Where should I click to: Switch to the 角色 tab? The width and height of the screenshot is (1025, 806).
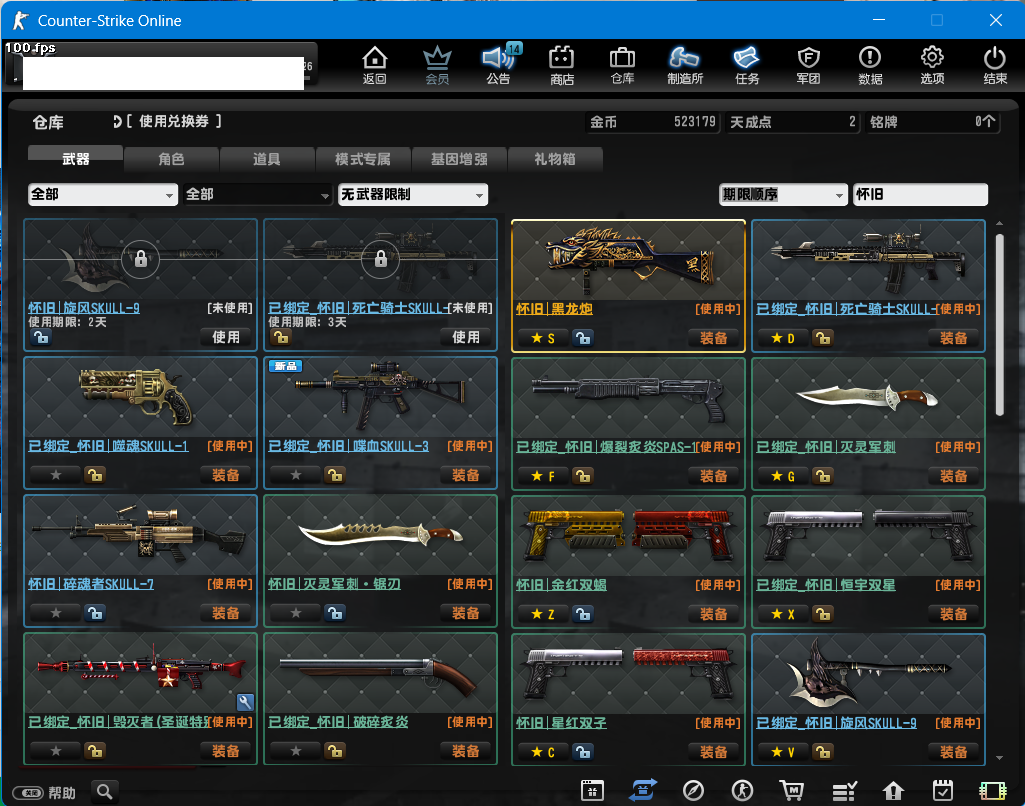[171, 158]
